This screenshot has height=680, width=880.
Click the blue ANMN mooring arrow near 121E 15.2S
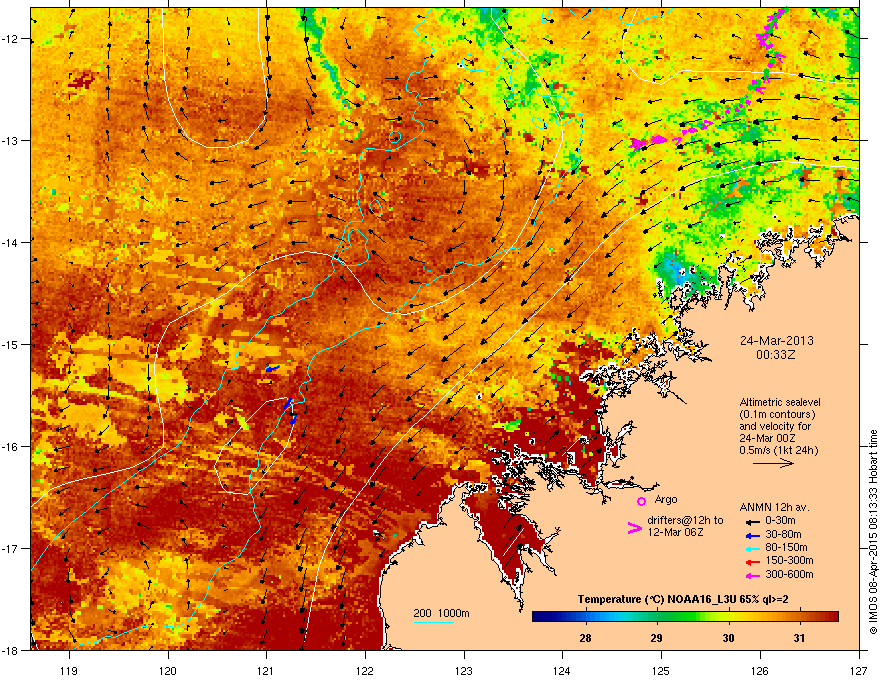[x=272, y=369]
